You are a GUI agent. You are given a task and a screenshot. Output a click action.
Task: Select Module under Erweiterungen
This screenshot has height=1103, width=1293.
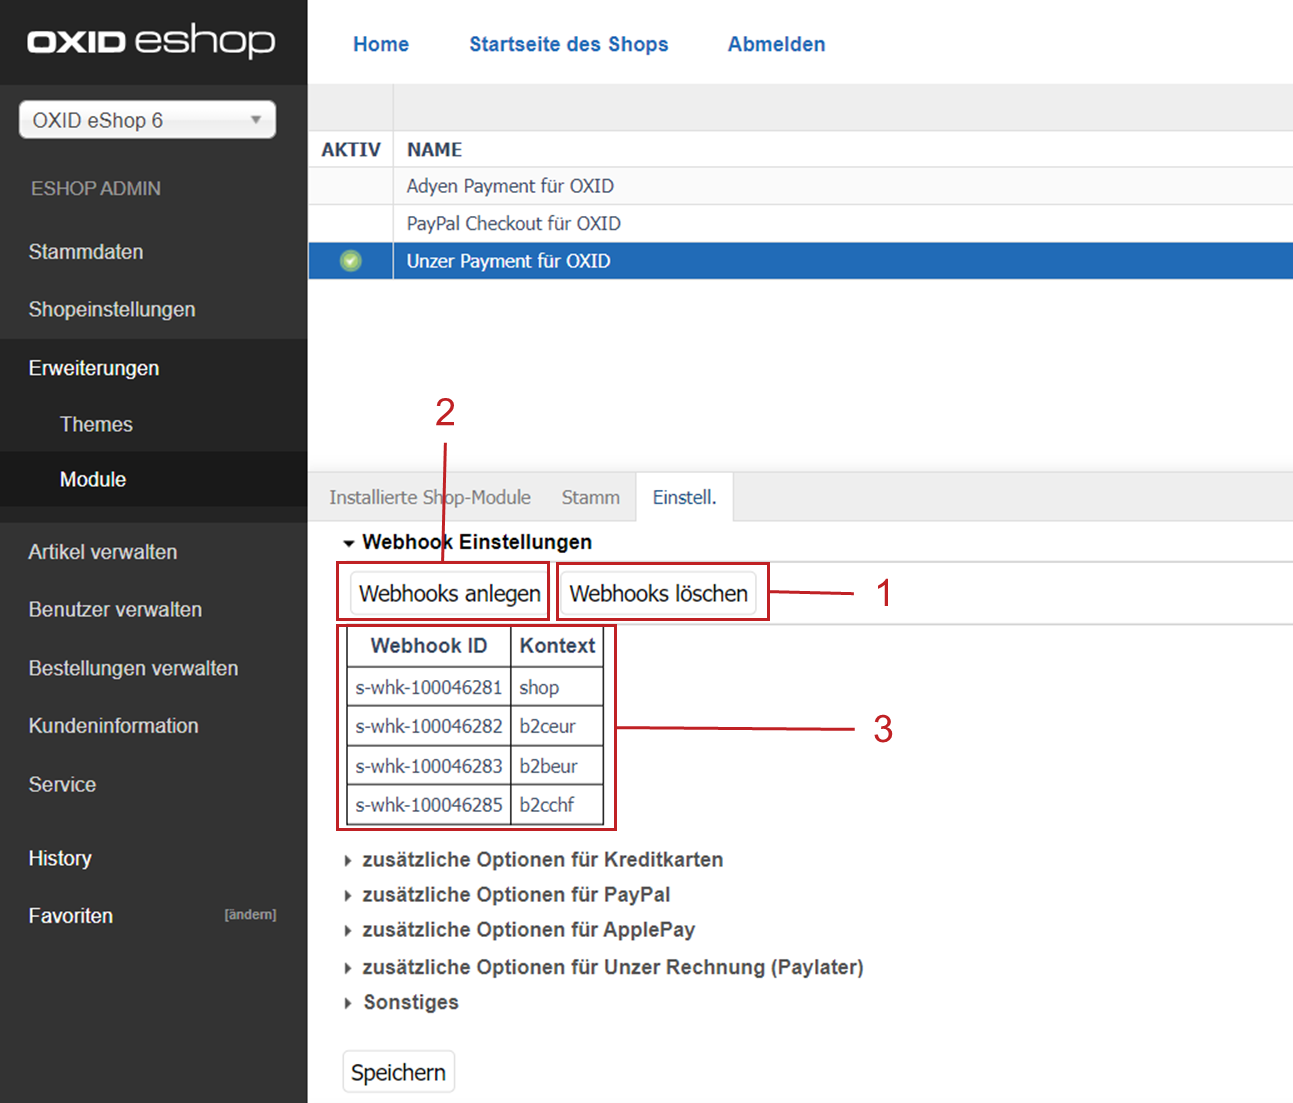tap(93, 479)
